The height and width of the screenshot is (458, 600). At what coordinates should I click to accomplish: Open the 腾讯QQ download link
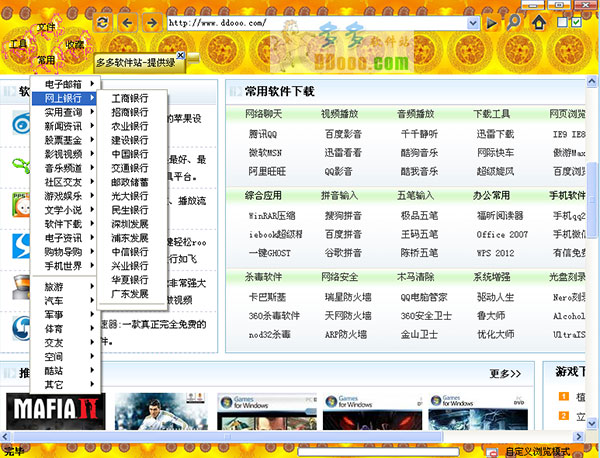pyautogui.click(x=263, y=134)
